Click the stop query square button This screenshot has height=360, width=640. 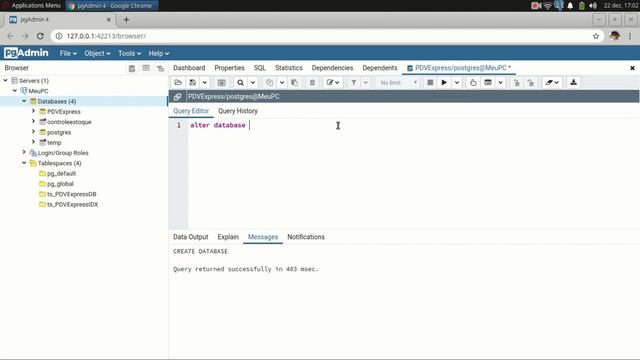coord(430,82)
